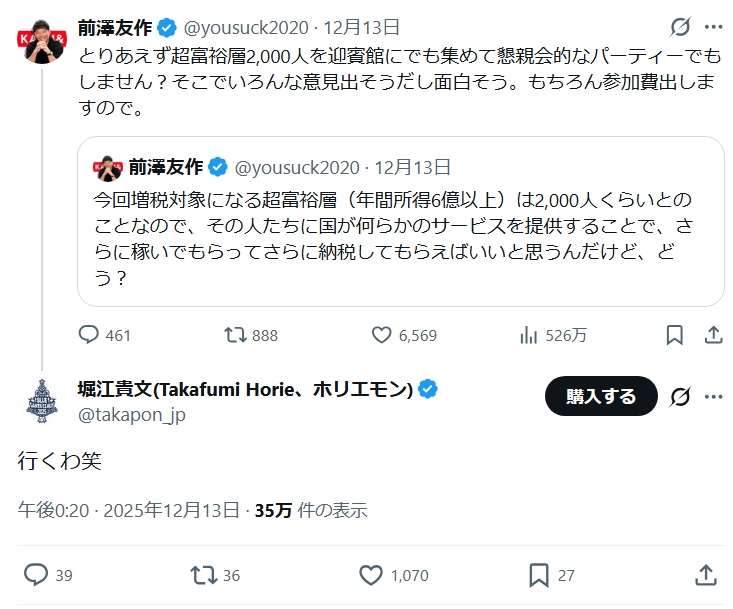Open reply icon on 前澤友作's tweet with 461
This screenshot has height=609, width=733.
(88, 335)
